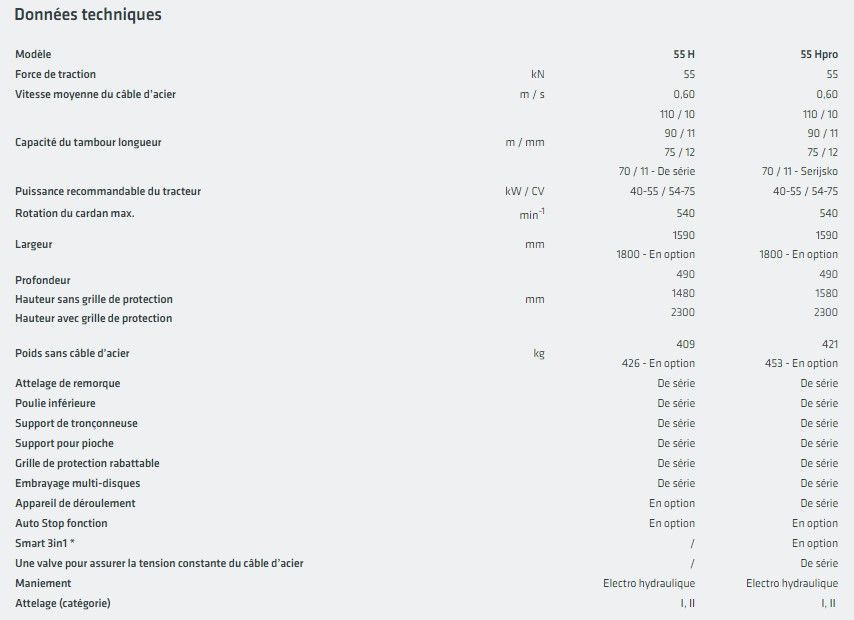Click "Hauteur avec grille de protection" label
The width and height of the screenshot is (854, 620).
pos(94,318)
